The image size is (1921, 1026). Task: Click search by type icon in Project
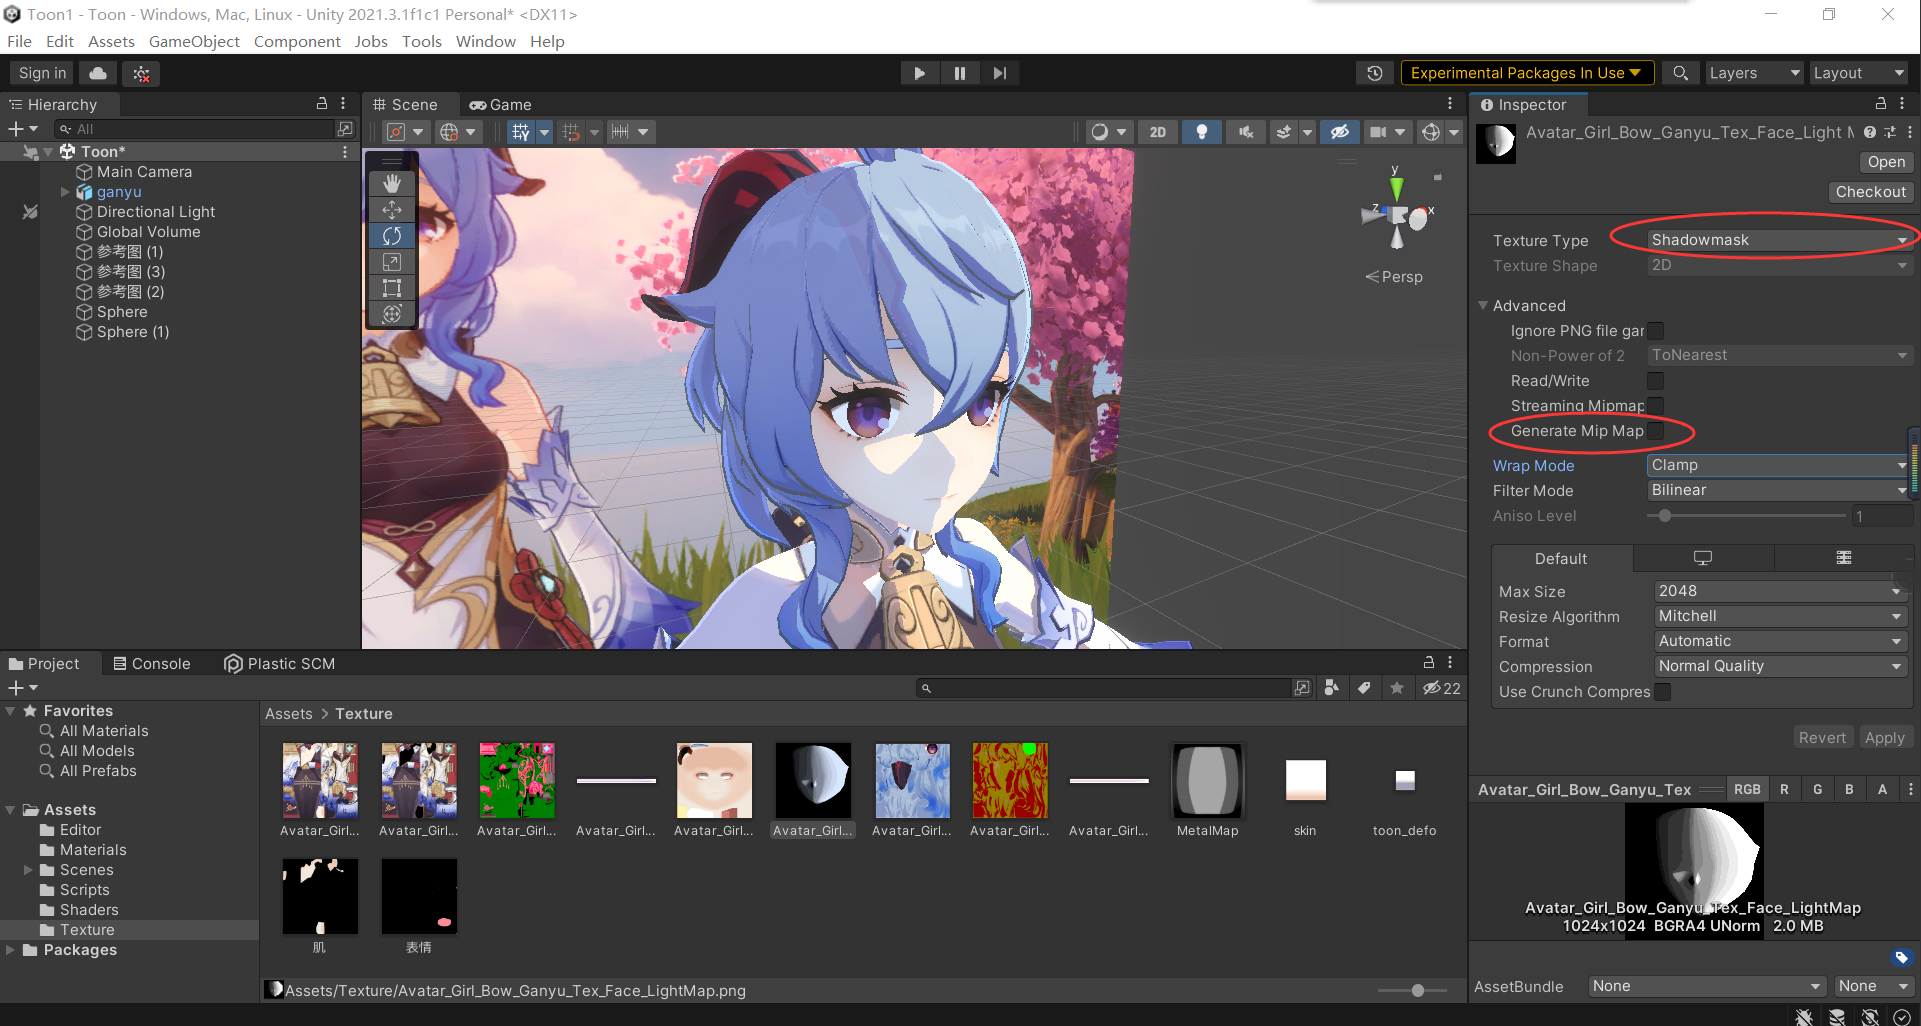pos(1331,688)
